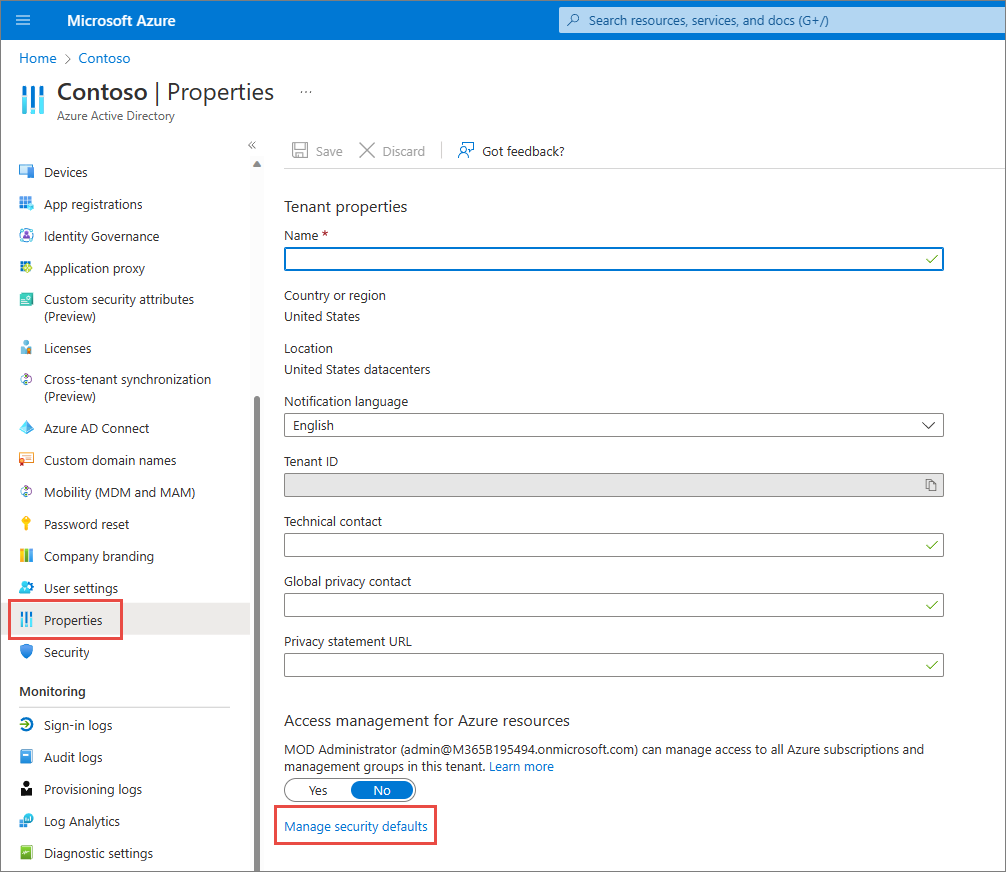Select Yes for access management toggle
This screenshot has width=1006, height=872.
318,791
